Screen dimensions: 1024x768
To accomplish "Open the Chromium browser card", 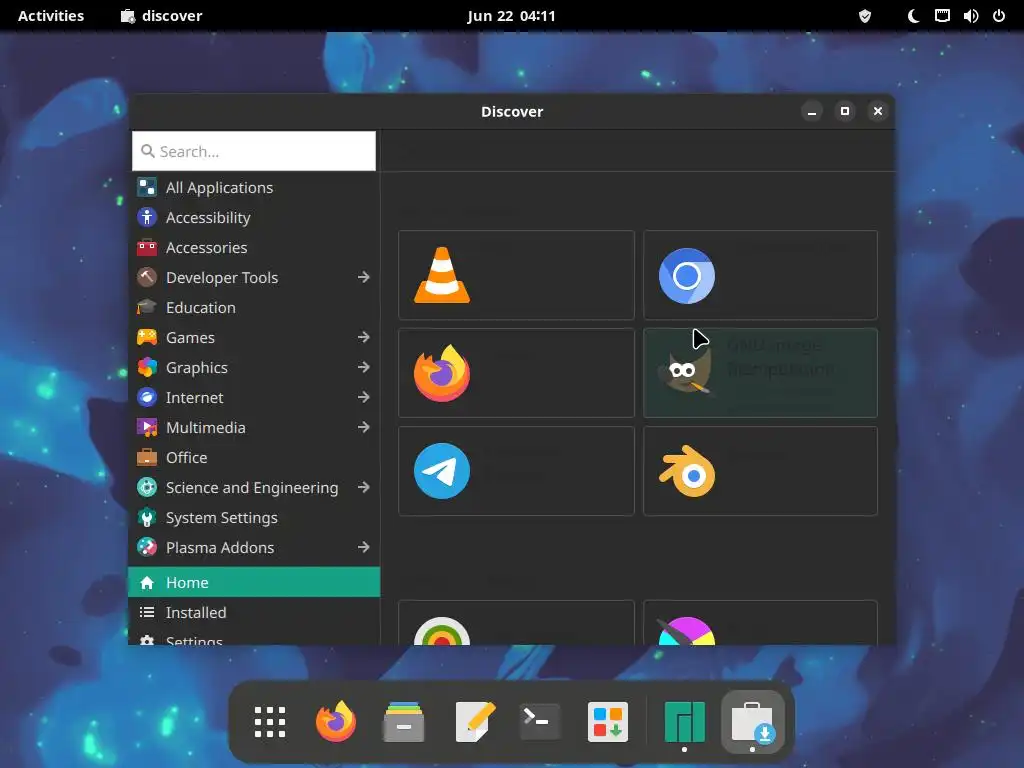I will pyautogui.click(x=760, y=275).
